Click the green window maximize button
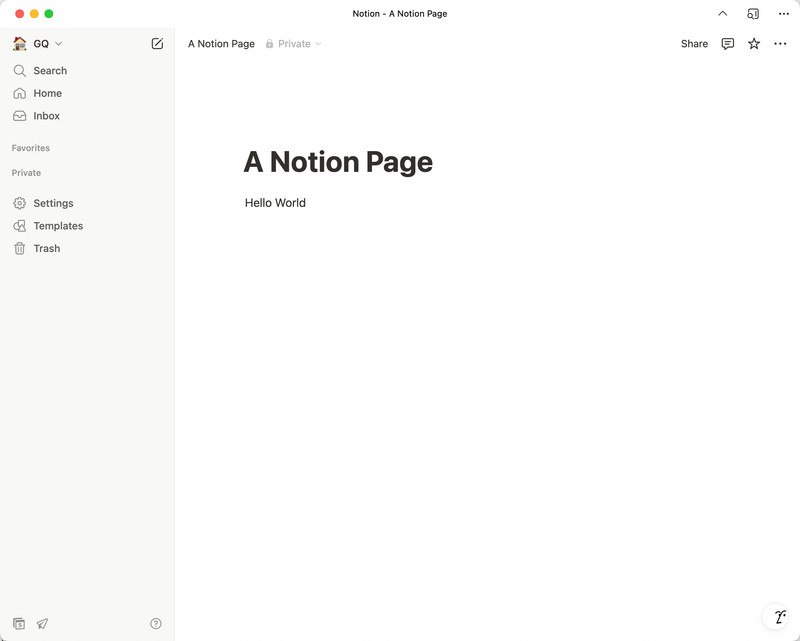The height and width of the screenshot is (641, 800). point(49,14)
